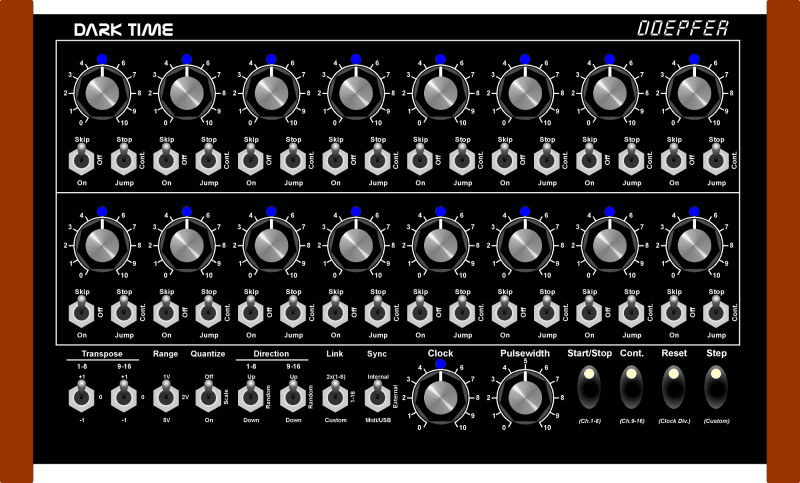Flip the Direction 1-8 switch
This screenshot has height=483, width=800.
pyautogui.click(x=251, y=396)
